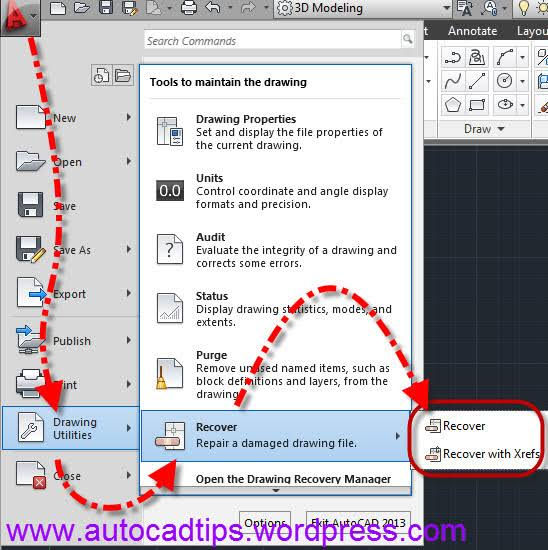Click the Units 0.0 icon

(170, 190)
